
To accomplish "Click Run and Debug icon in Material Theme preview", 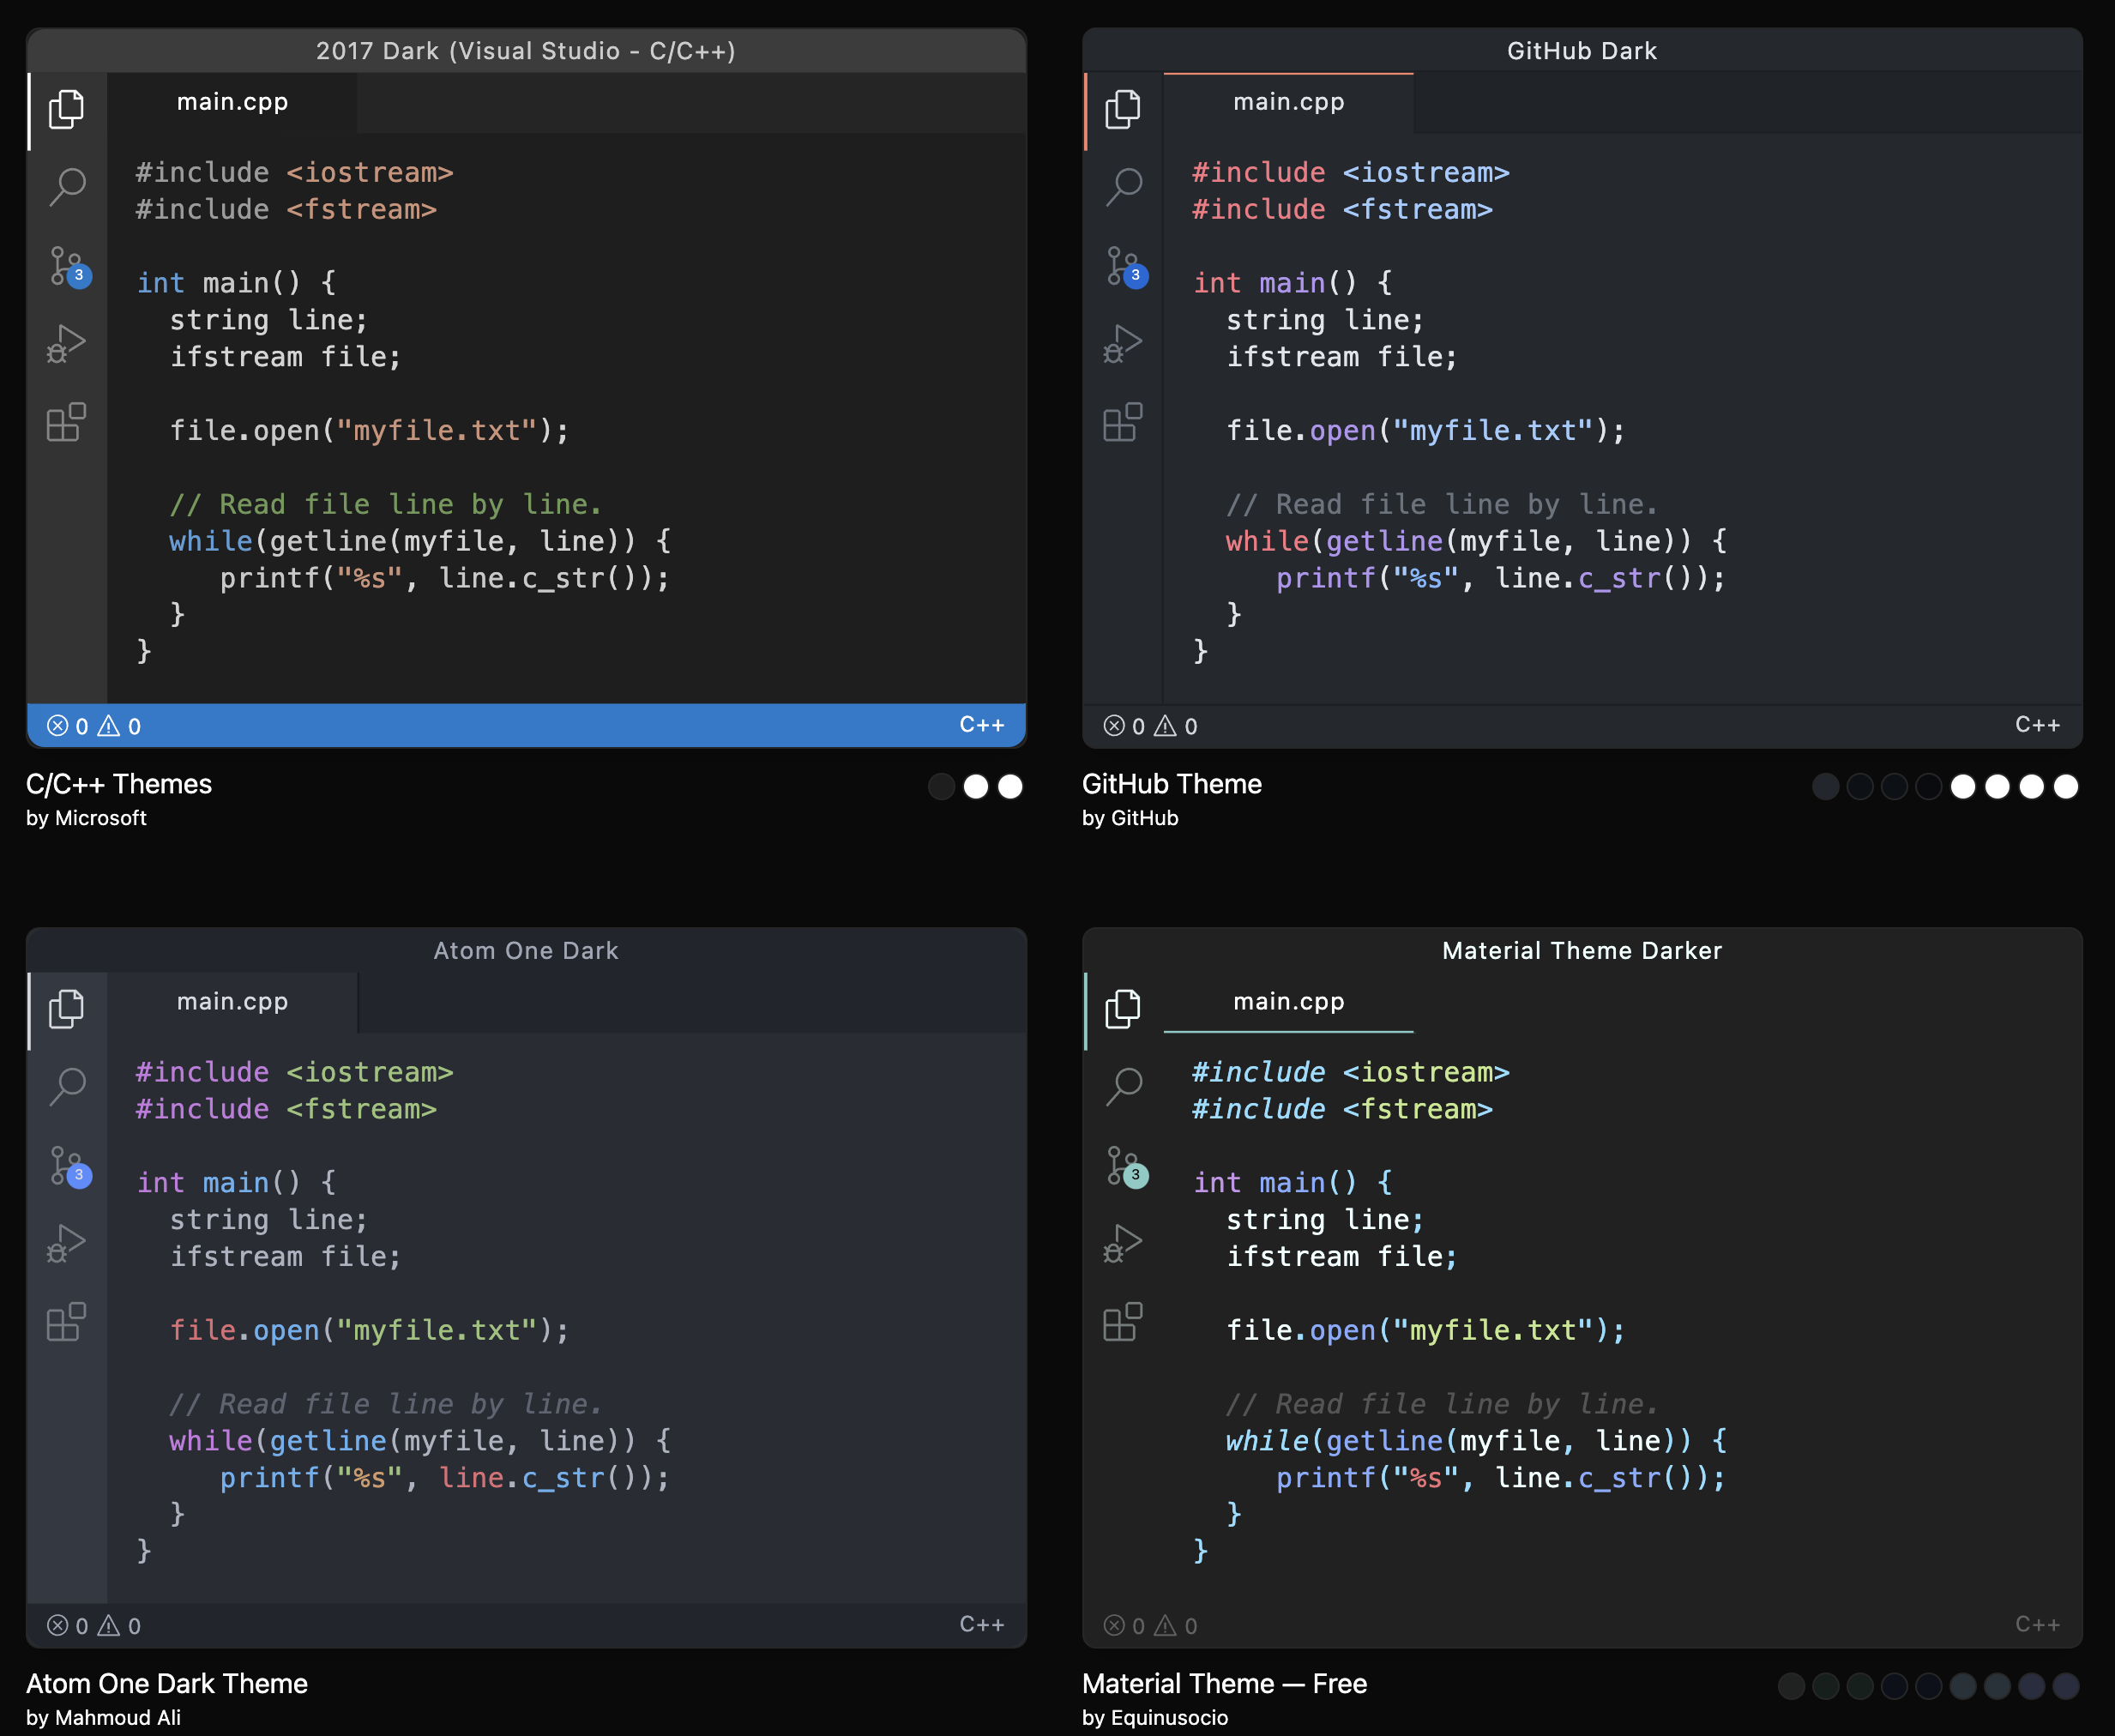I will point(1123,1243).
